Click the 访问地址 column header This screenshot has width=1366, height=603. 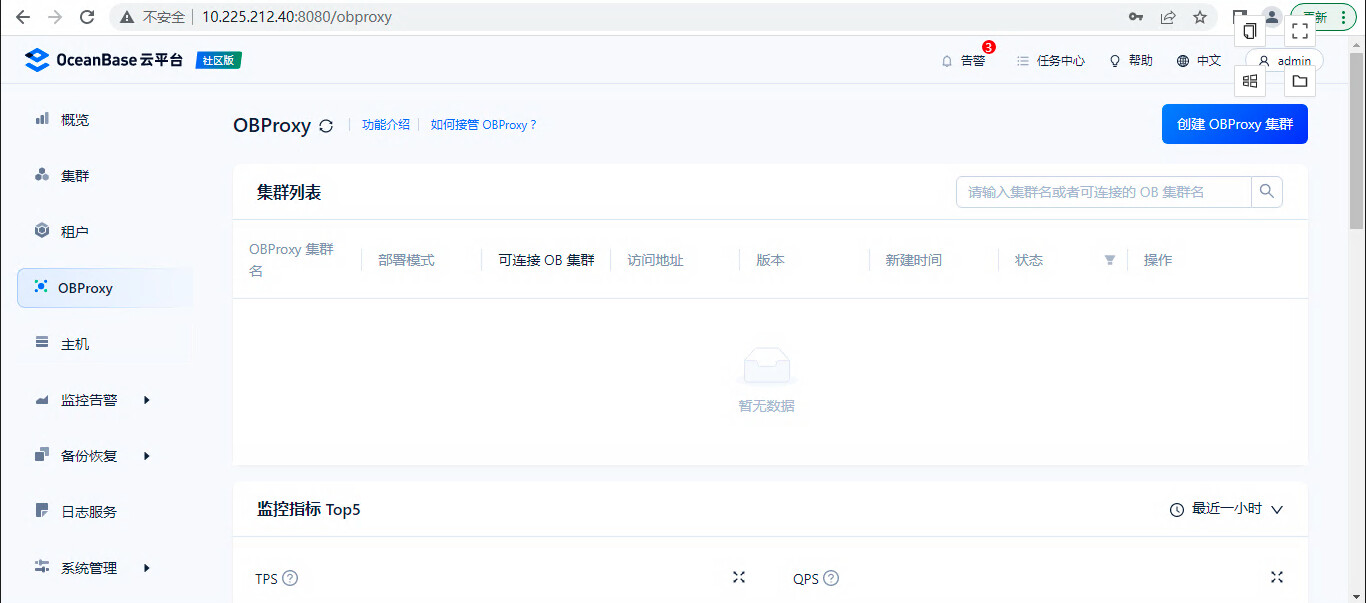click(656, 260)
